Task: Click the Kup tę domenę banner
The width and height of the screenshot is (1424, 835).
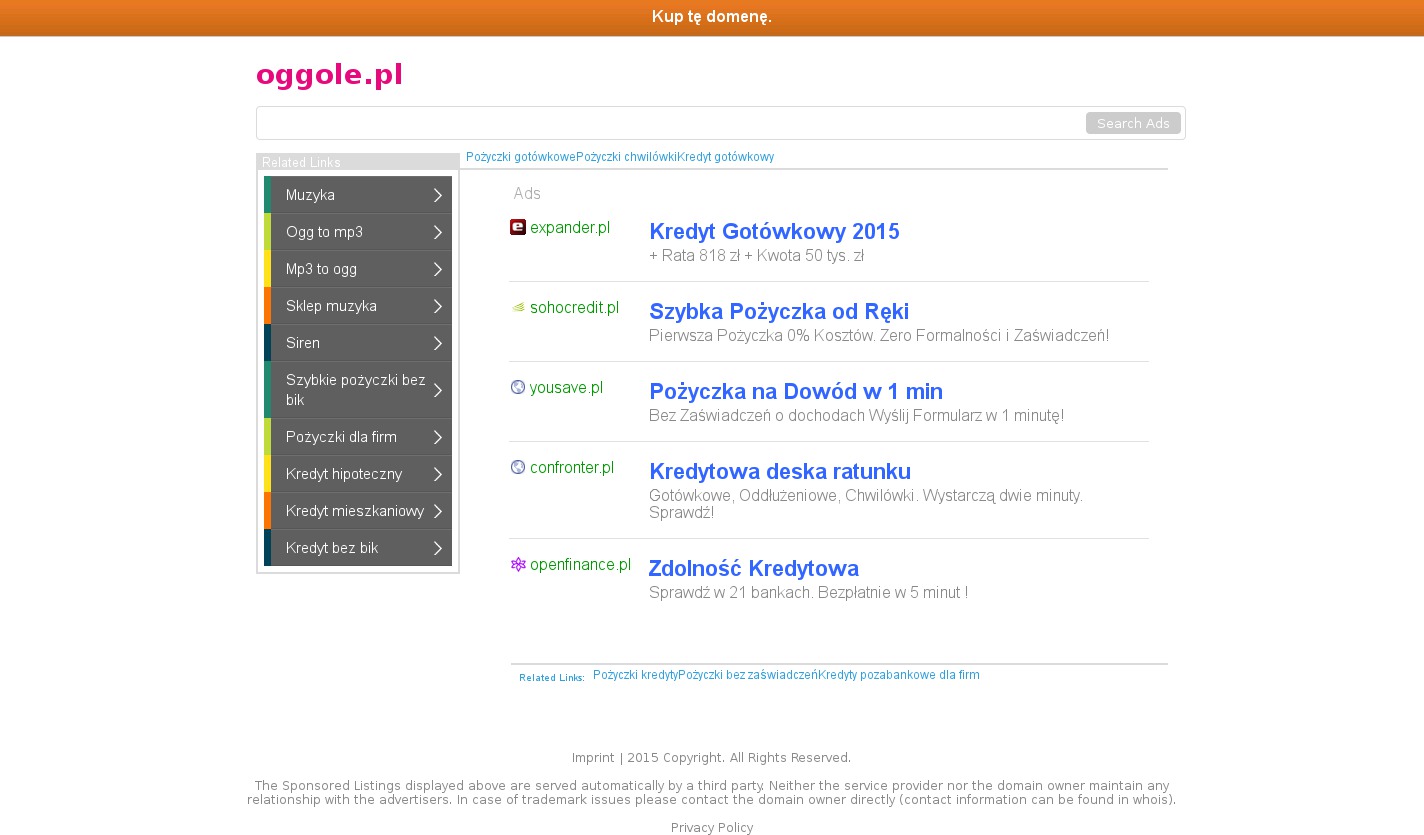Action: pyautogui.click(x=711, y=17)
